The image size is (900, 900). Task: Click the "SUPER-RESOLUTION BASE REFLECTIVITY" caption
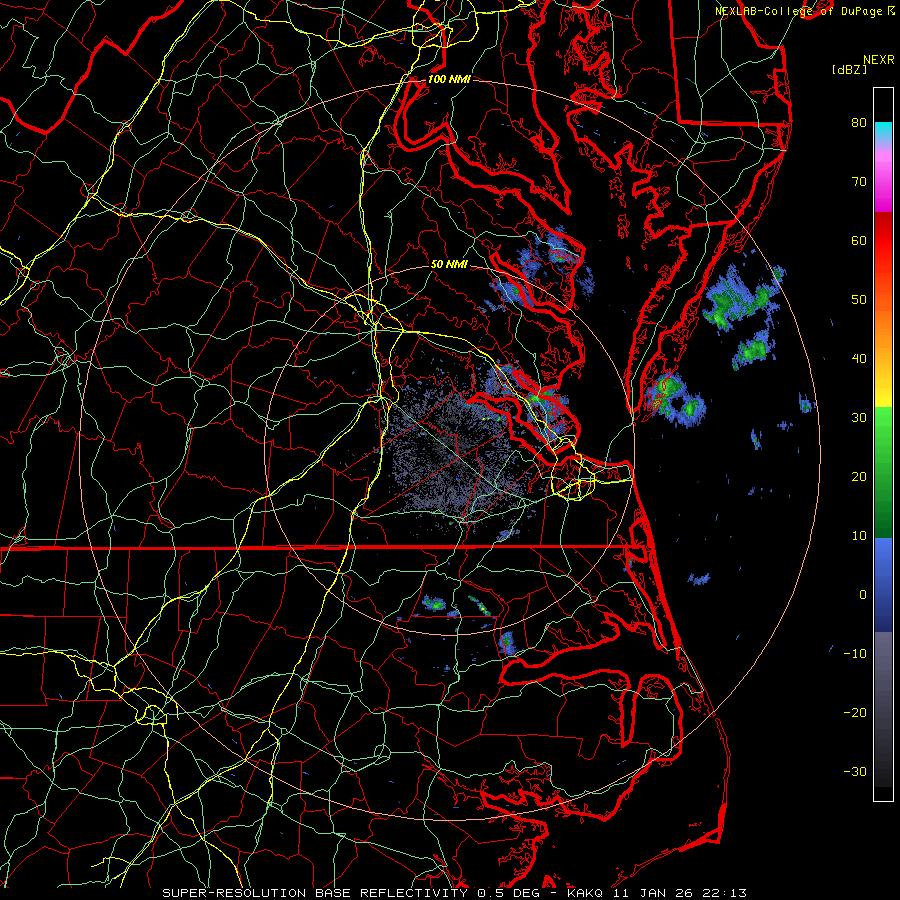coord(315,893)
